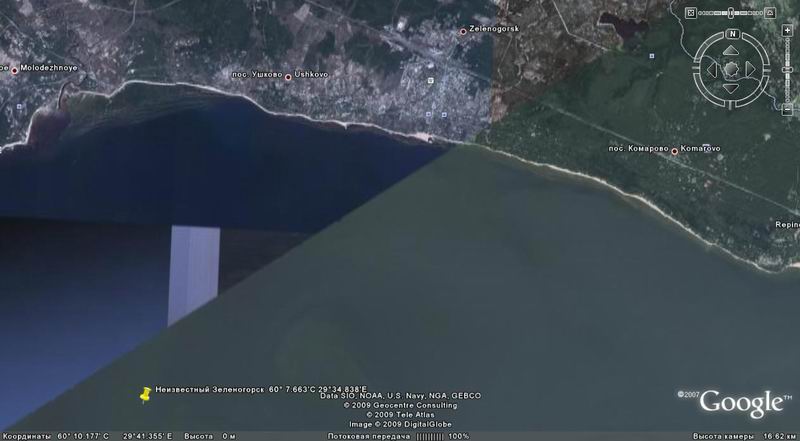This screenshot has width=800, height=441.
Task: Click the Molodezhnoye place marker
Action: pyautogui.click(x=14, y=69)
